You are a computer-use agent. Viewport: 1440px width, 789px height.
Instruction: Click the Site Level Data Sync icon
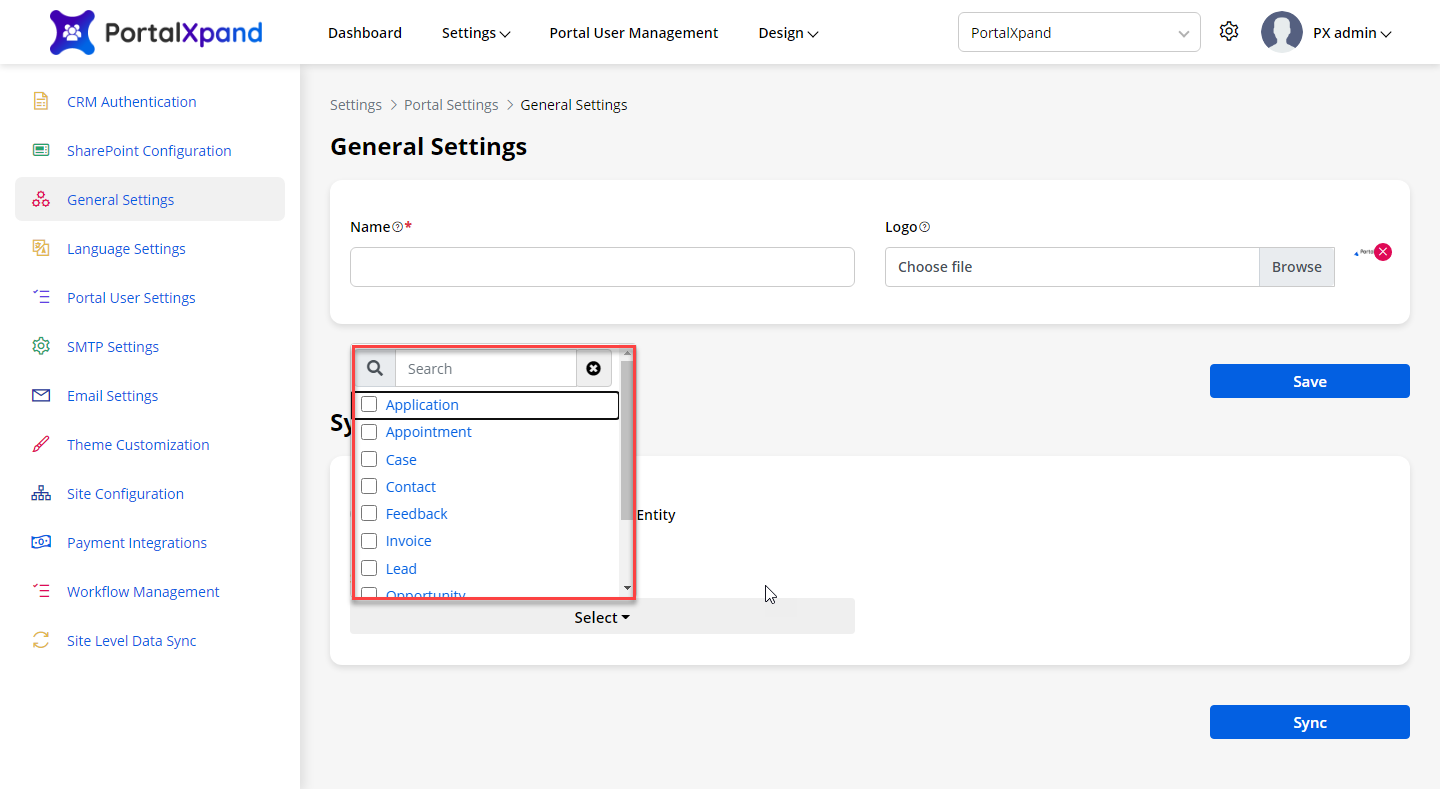(x=41, y=640)
